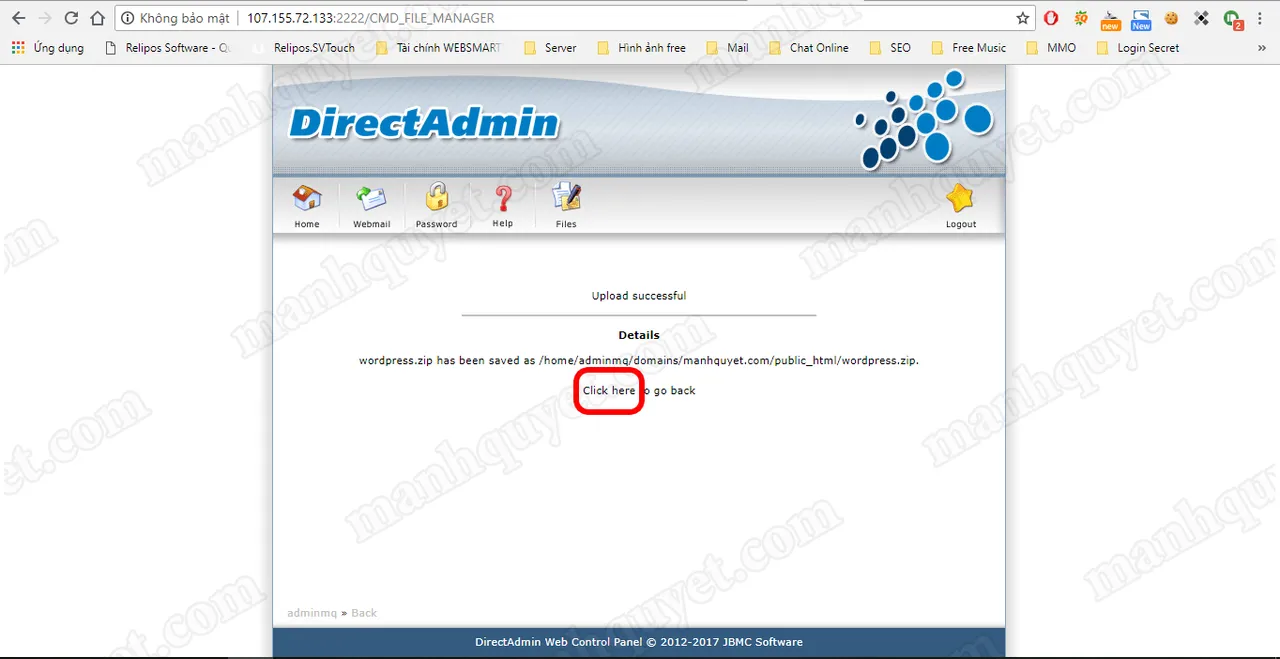Click the 'Upload successful' message text
The image size is (1280, 659).
click(639, 296)
